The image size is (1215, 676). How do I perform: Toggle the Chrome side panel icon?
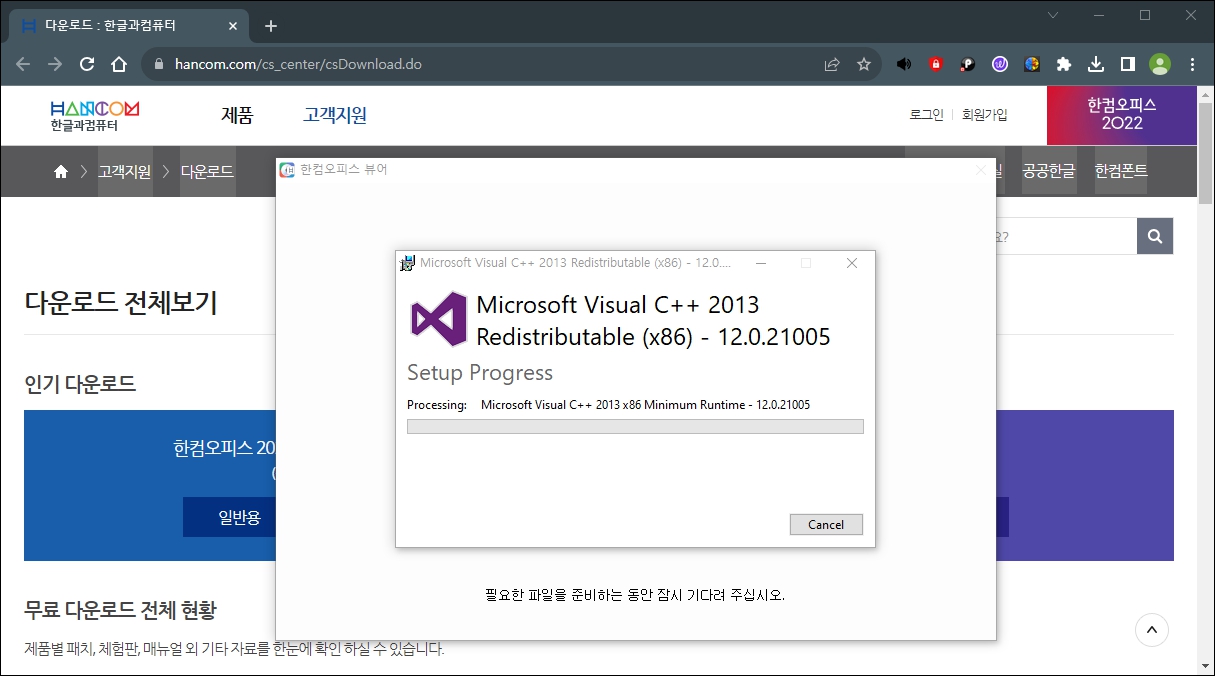pos(1128,64)
